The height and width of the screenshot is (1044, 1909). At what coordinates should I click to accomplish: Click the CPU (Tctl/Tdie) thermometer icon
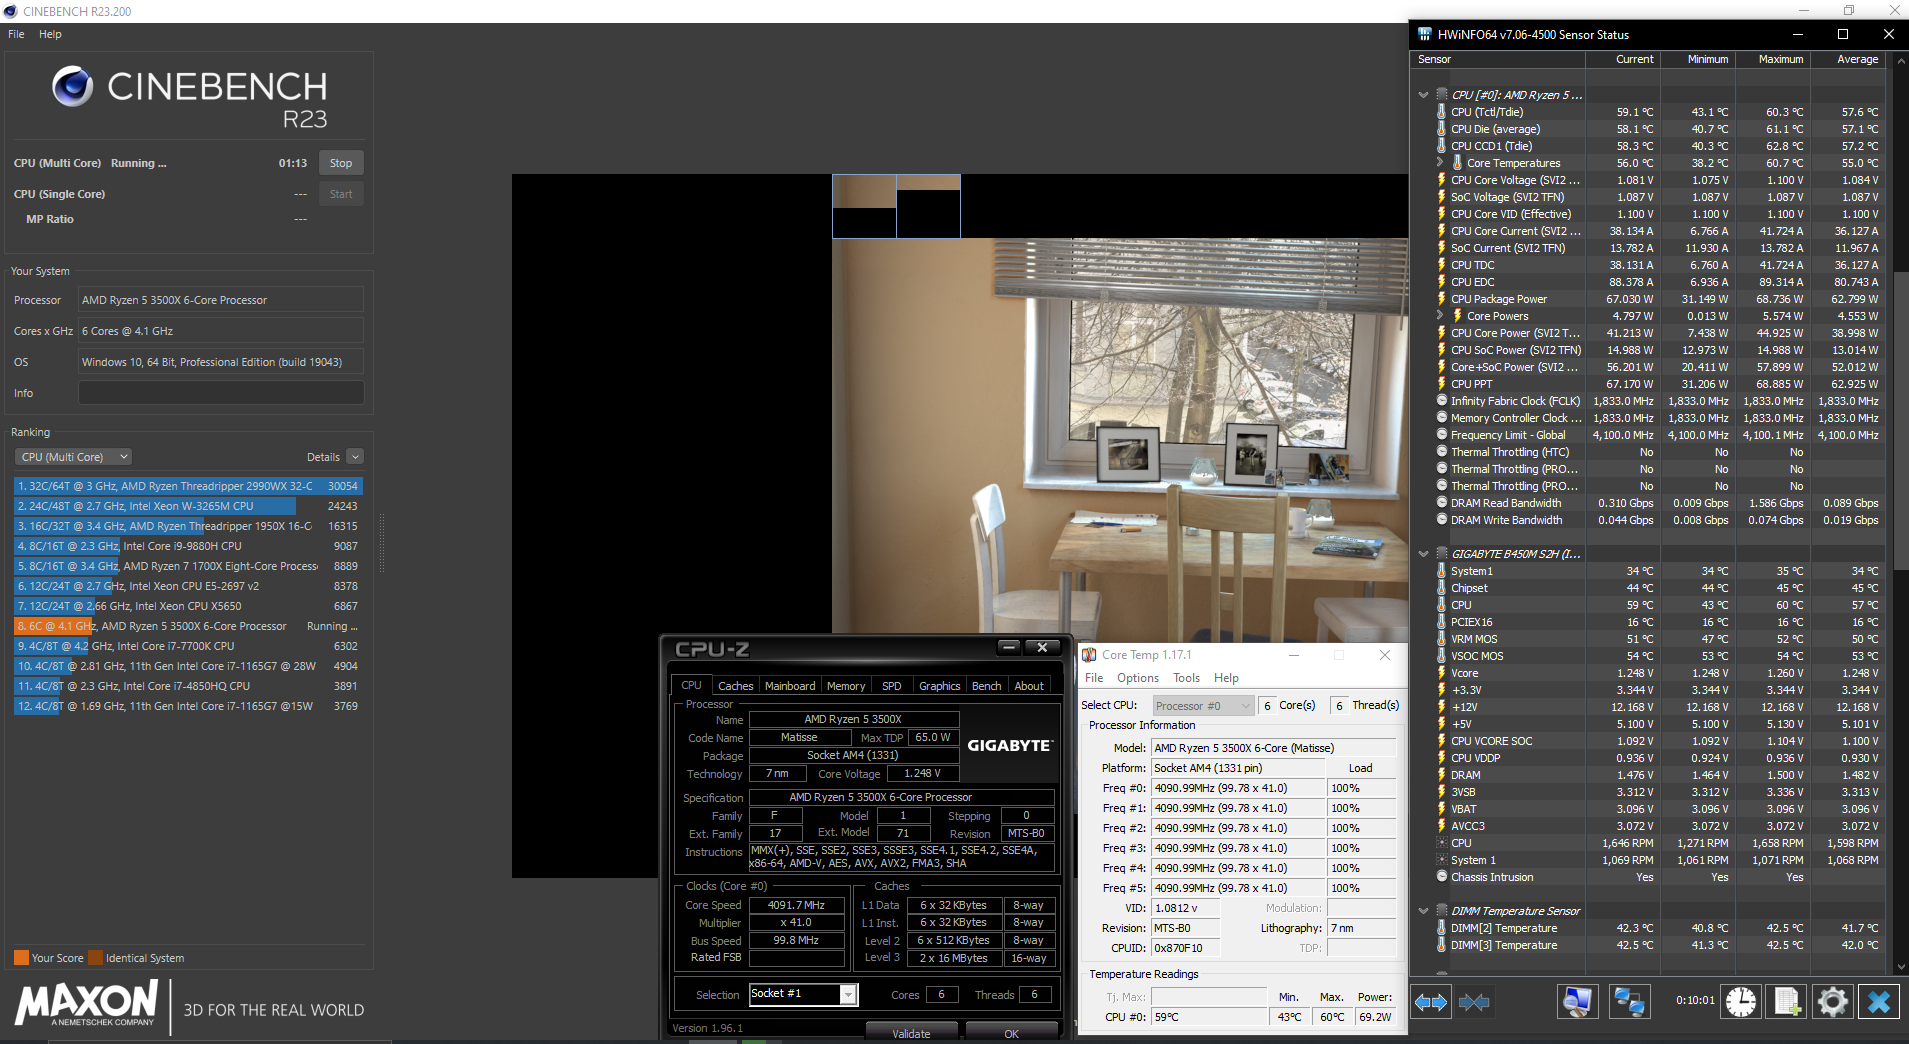click(1442, 112)
